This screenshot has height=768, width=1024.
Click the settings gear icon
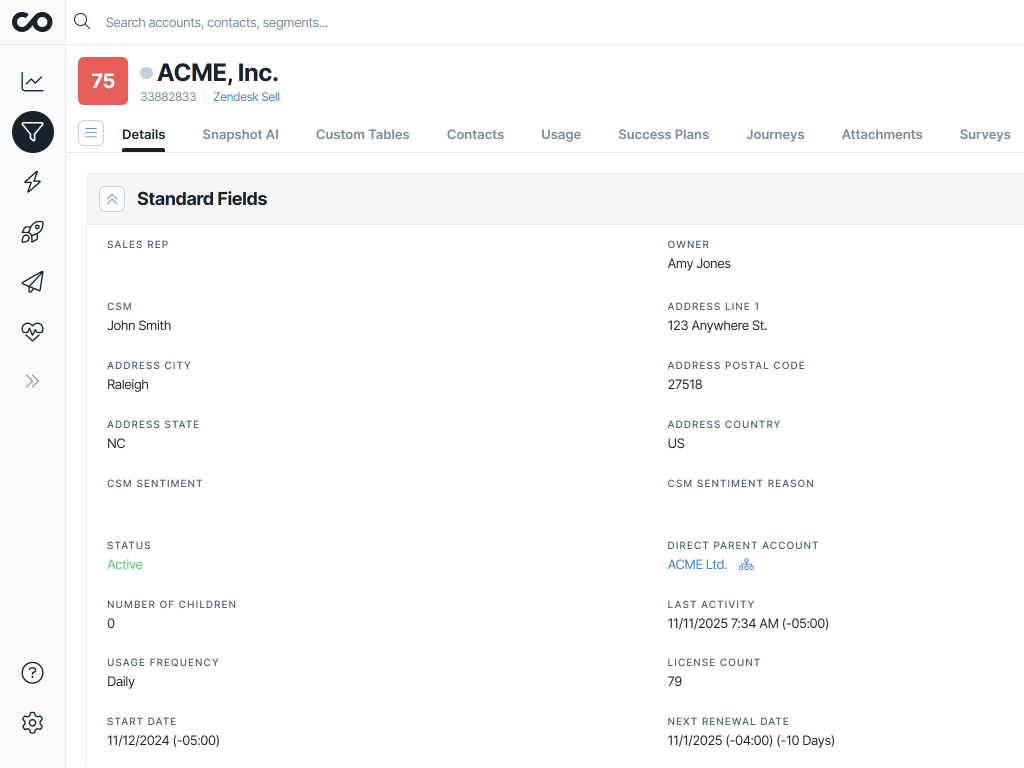32,722
